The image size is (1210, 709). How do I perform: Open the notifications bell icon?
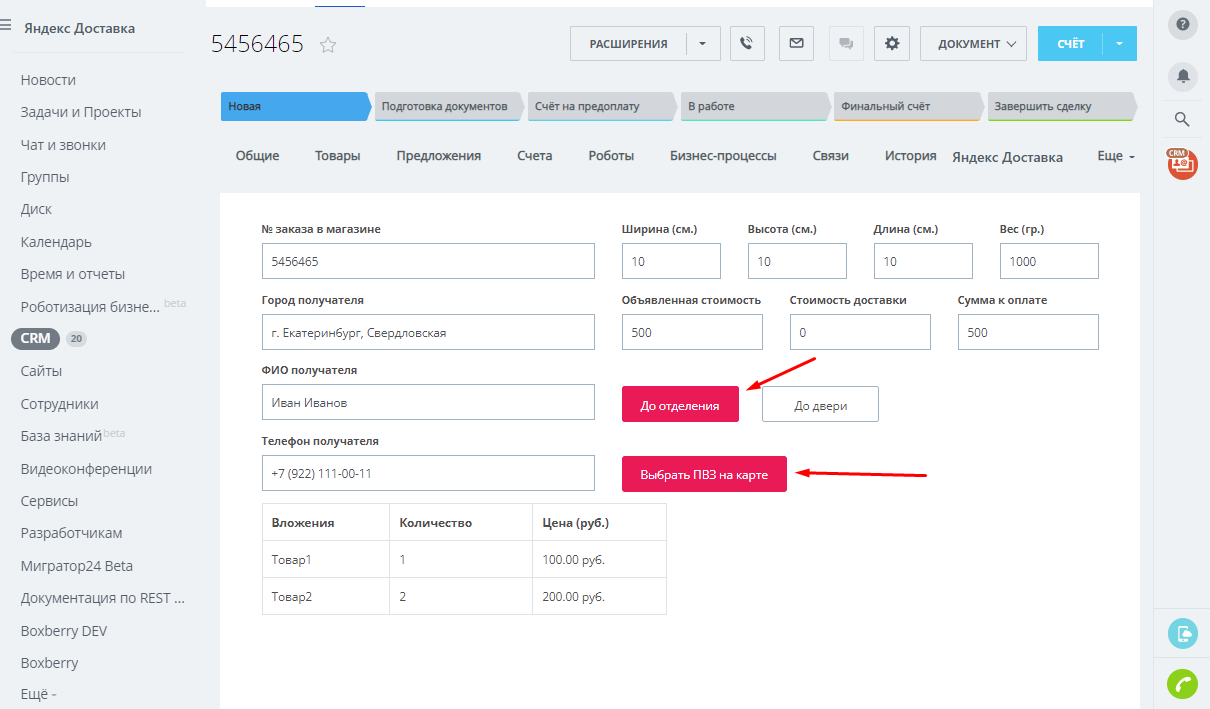pyautogui.click(x=1183, y=76)
